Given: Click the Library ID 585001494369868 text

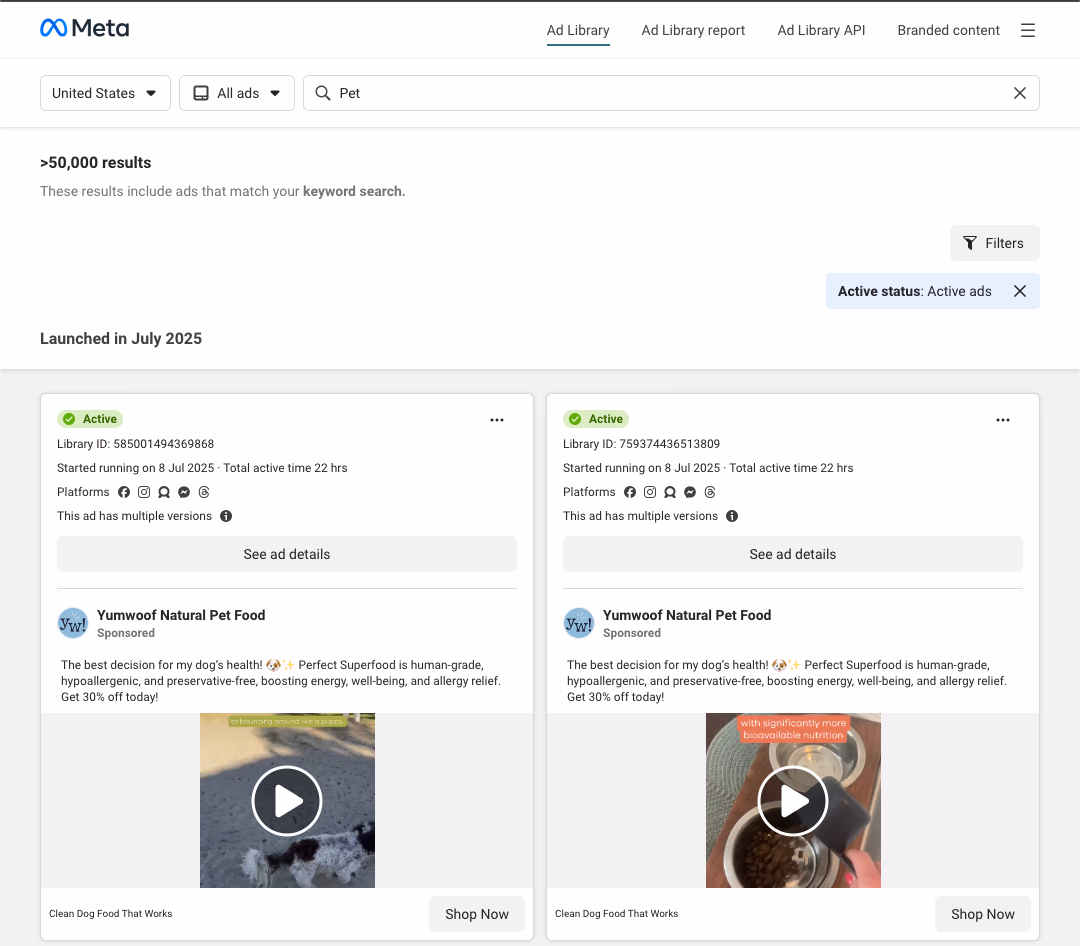Looking at the screenshot, I should coord(136,444).
